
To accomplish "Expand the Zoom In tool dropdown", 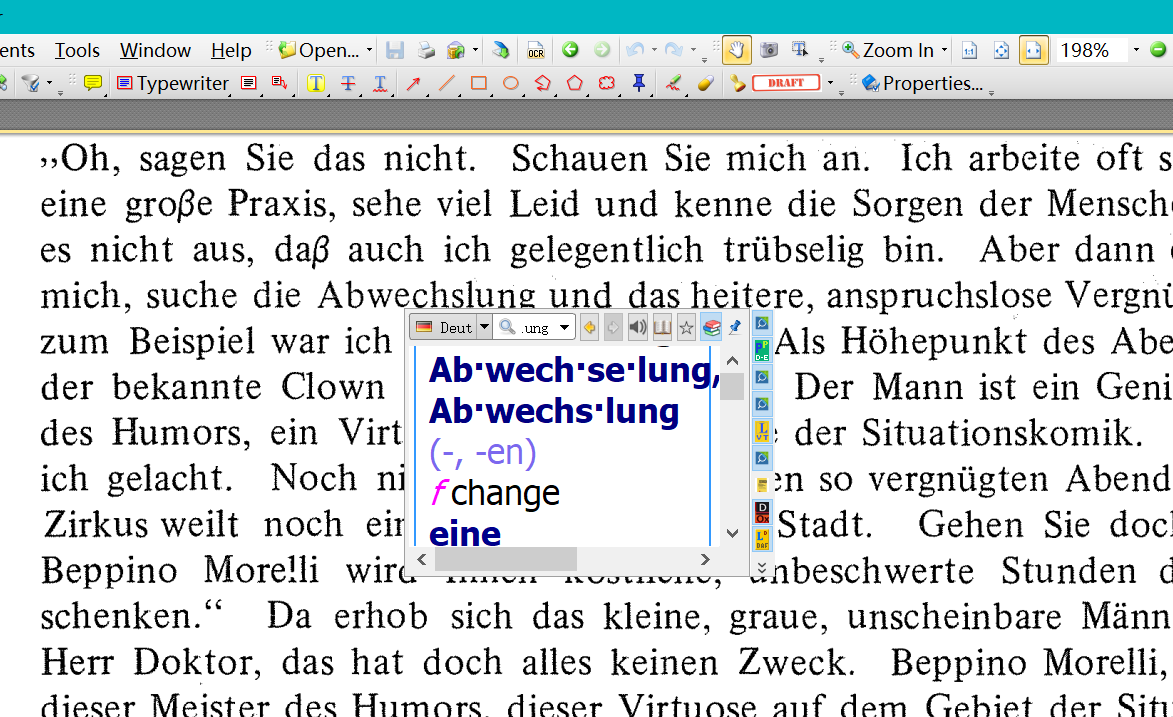I will pos(944,50).
